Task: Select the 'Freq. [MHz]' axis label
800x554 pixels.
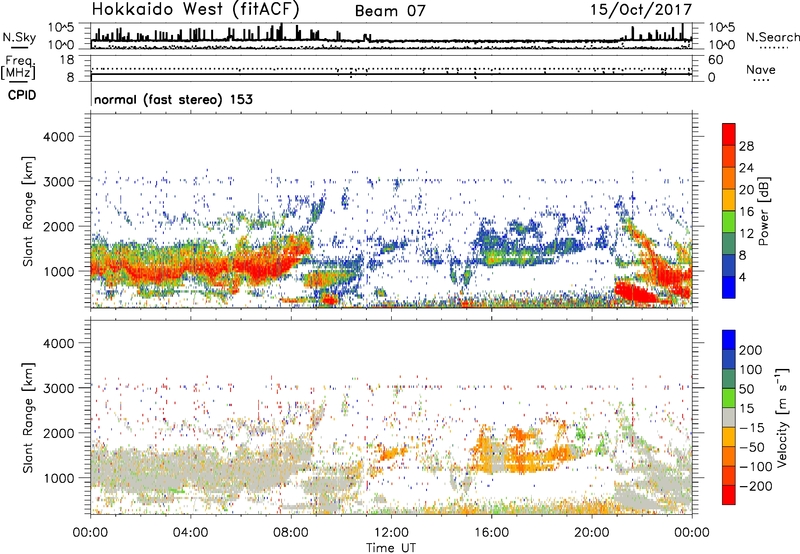Action: (x=18, y=68)
